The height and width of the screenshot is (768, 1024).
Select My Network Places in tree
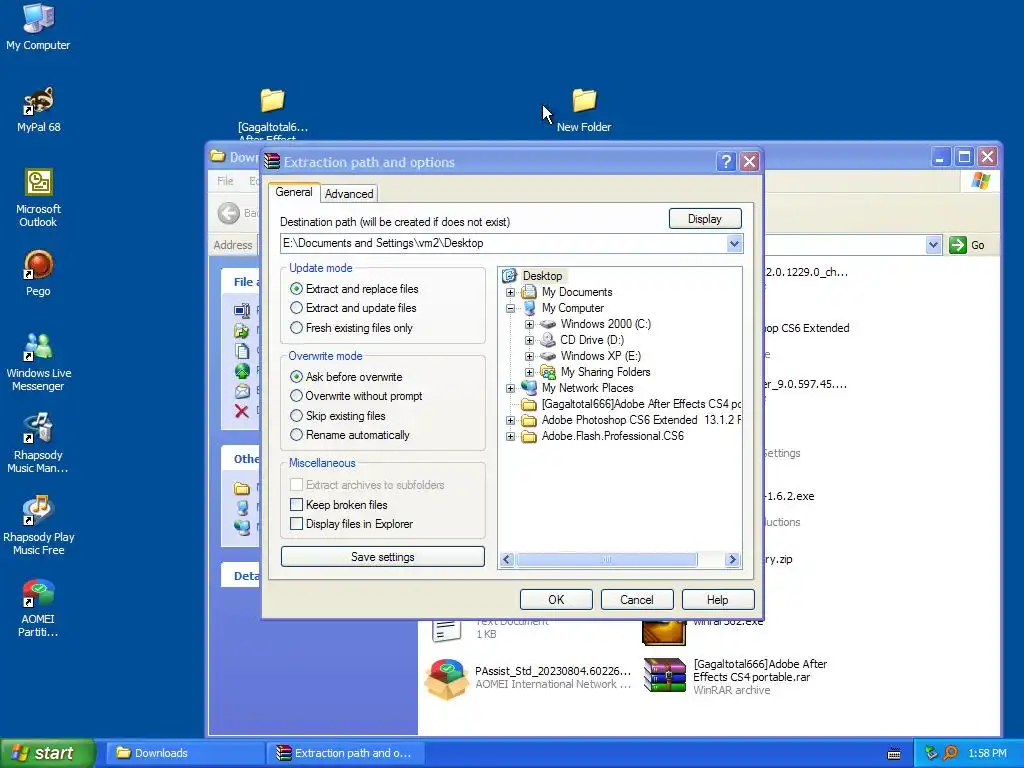[x=587, y=388]
